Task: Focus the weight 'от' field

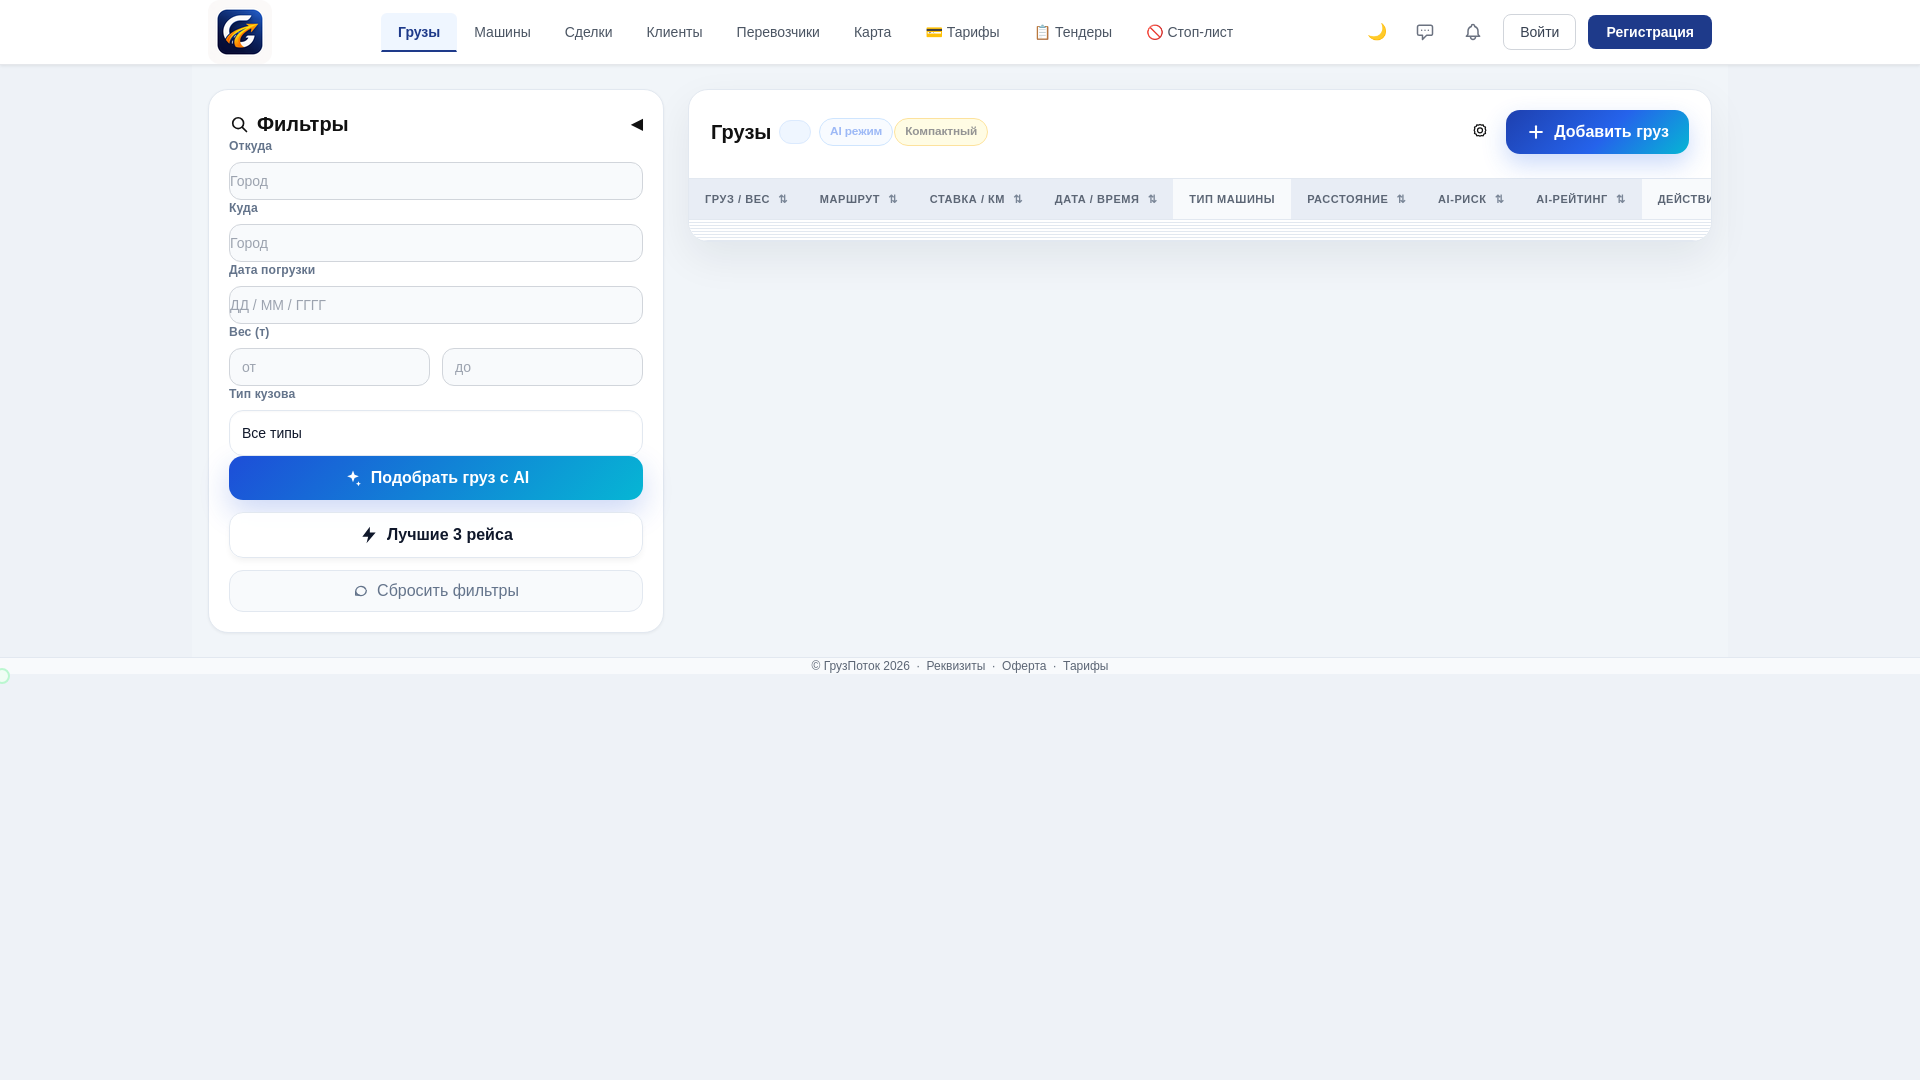Action: click(329, 367)
